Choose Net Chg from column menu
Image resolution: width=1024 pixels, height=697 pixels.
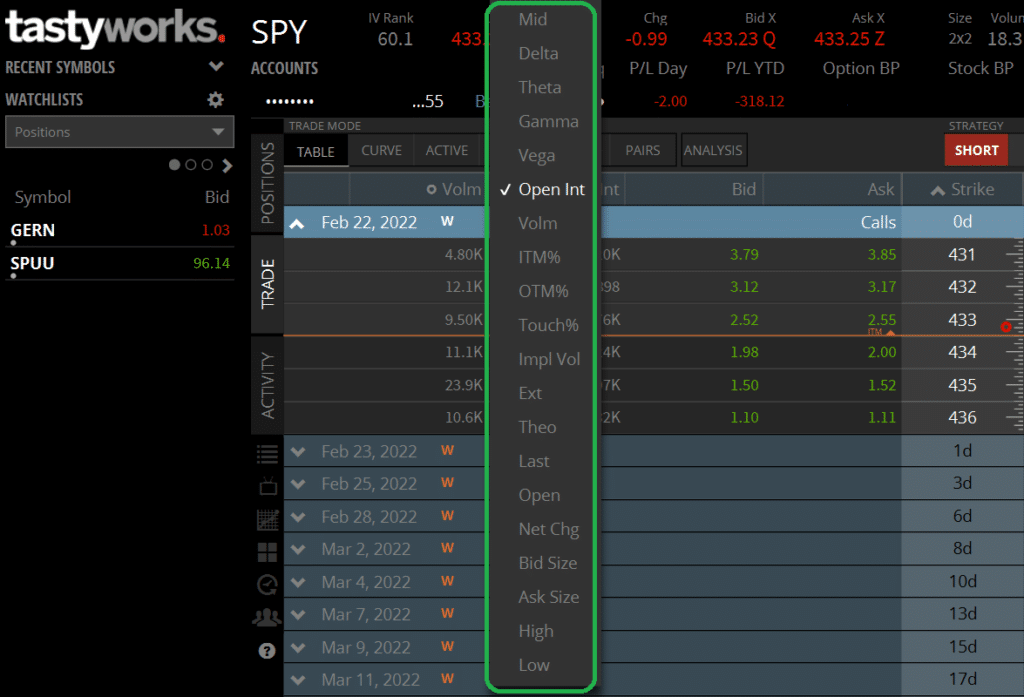[x=549, y=529]
